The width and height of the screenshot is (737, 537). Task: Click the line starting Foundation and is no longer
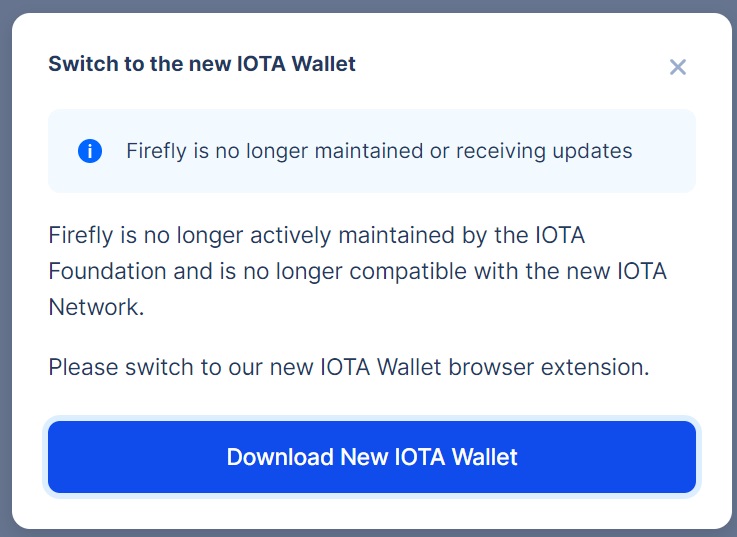tap(358, 272)
